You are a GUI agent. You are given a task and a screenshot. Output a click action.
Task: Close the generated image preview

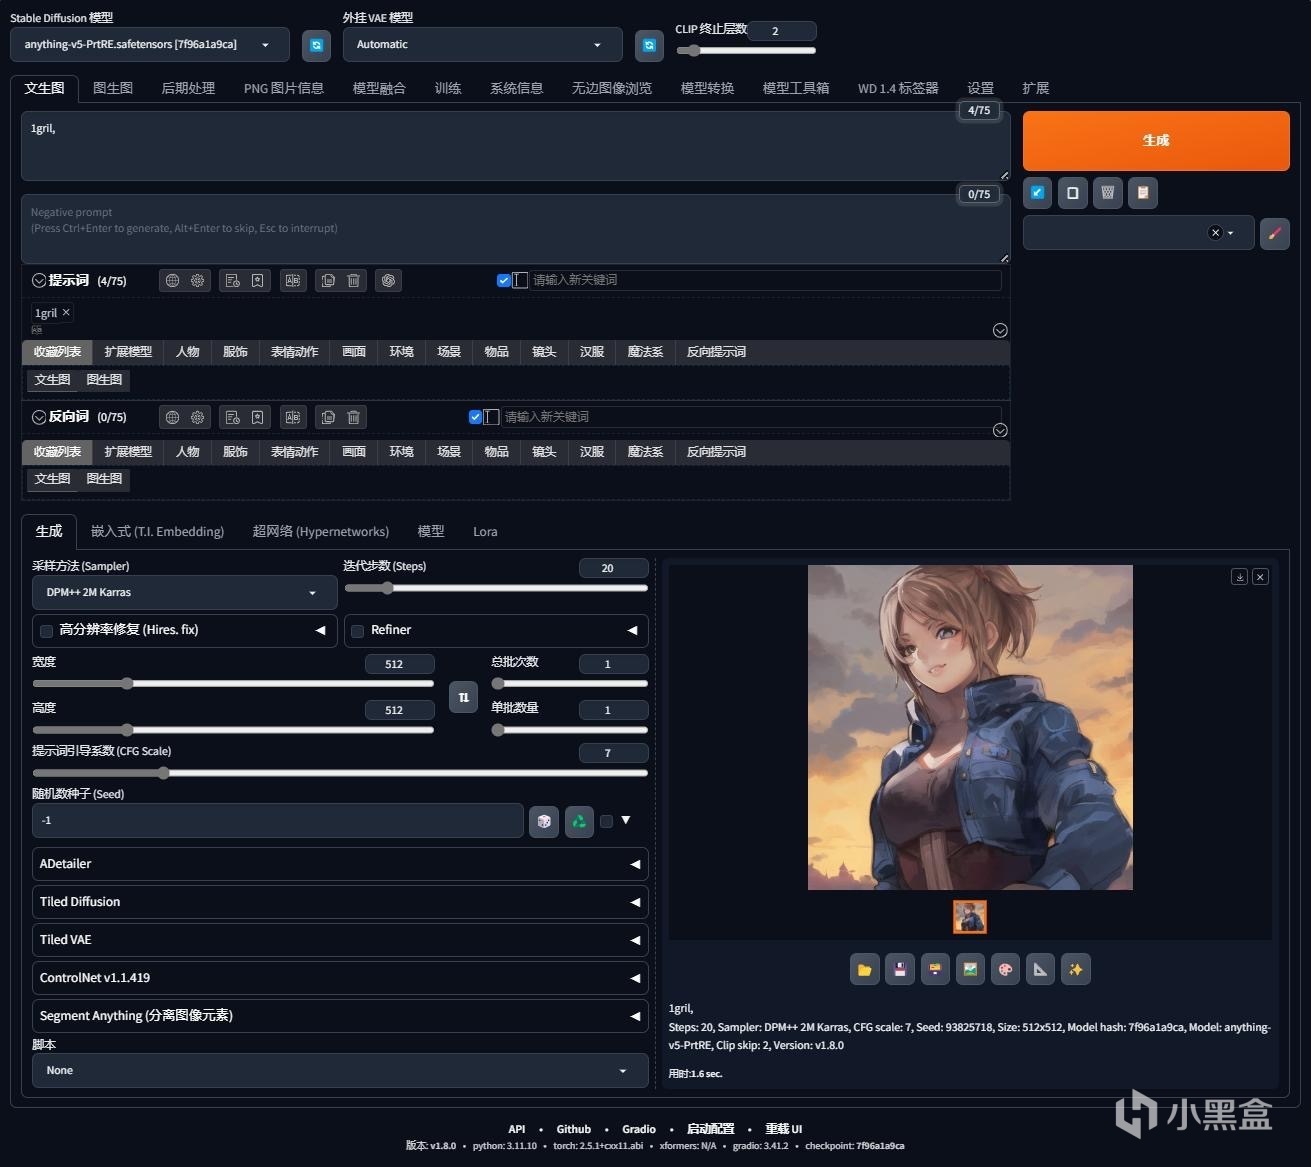(x=1260, y=577)
